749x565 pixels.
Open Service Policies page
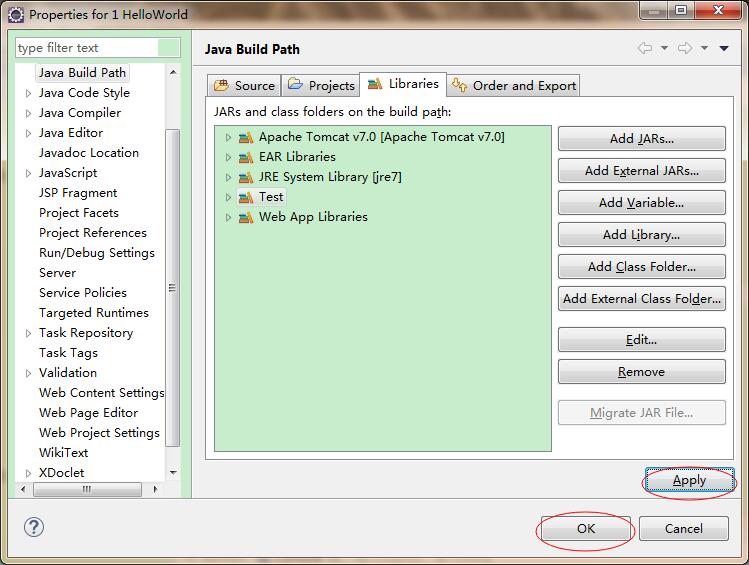pyautogui.click(x=83, y=293)
